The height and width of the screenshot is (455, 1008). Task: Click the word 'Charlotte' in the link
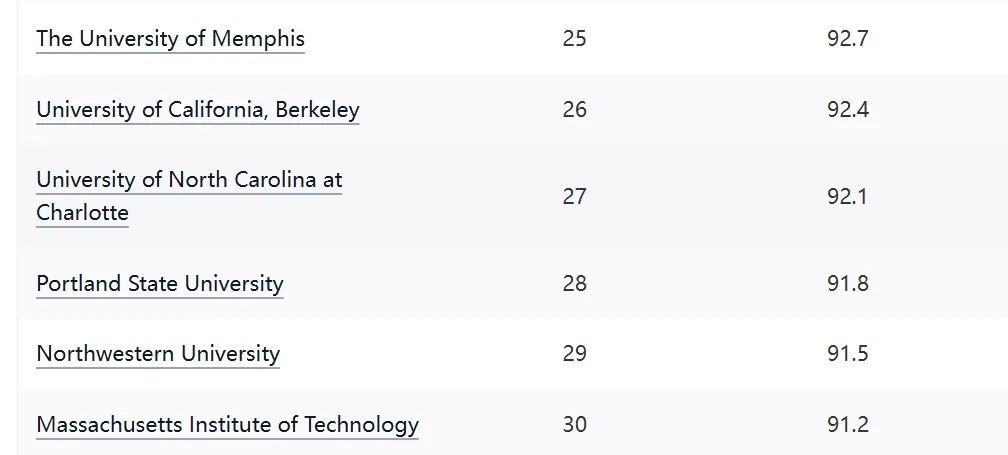coord(82,213)
